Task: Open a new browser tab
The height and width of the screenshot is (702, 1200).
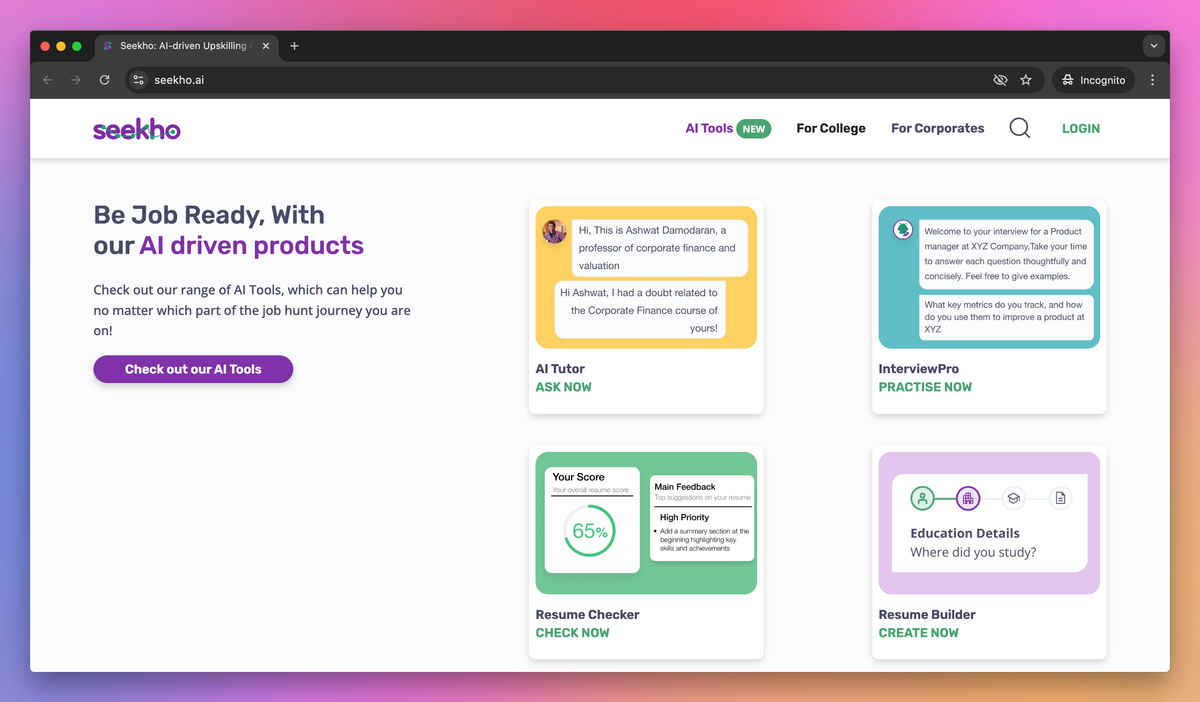Action: 294,46
